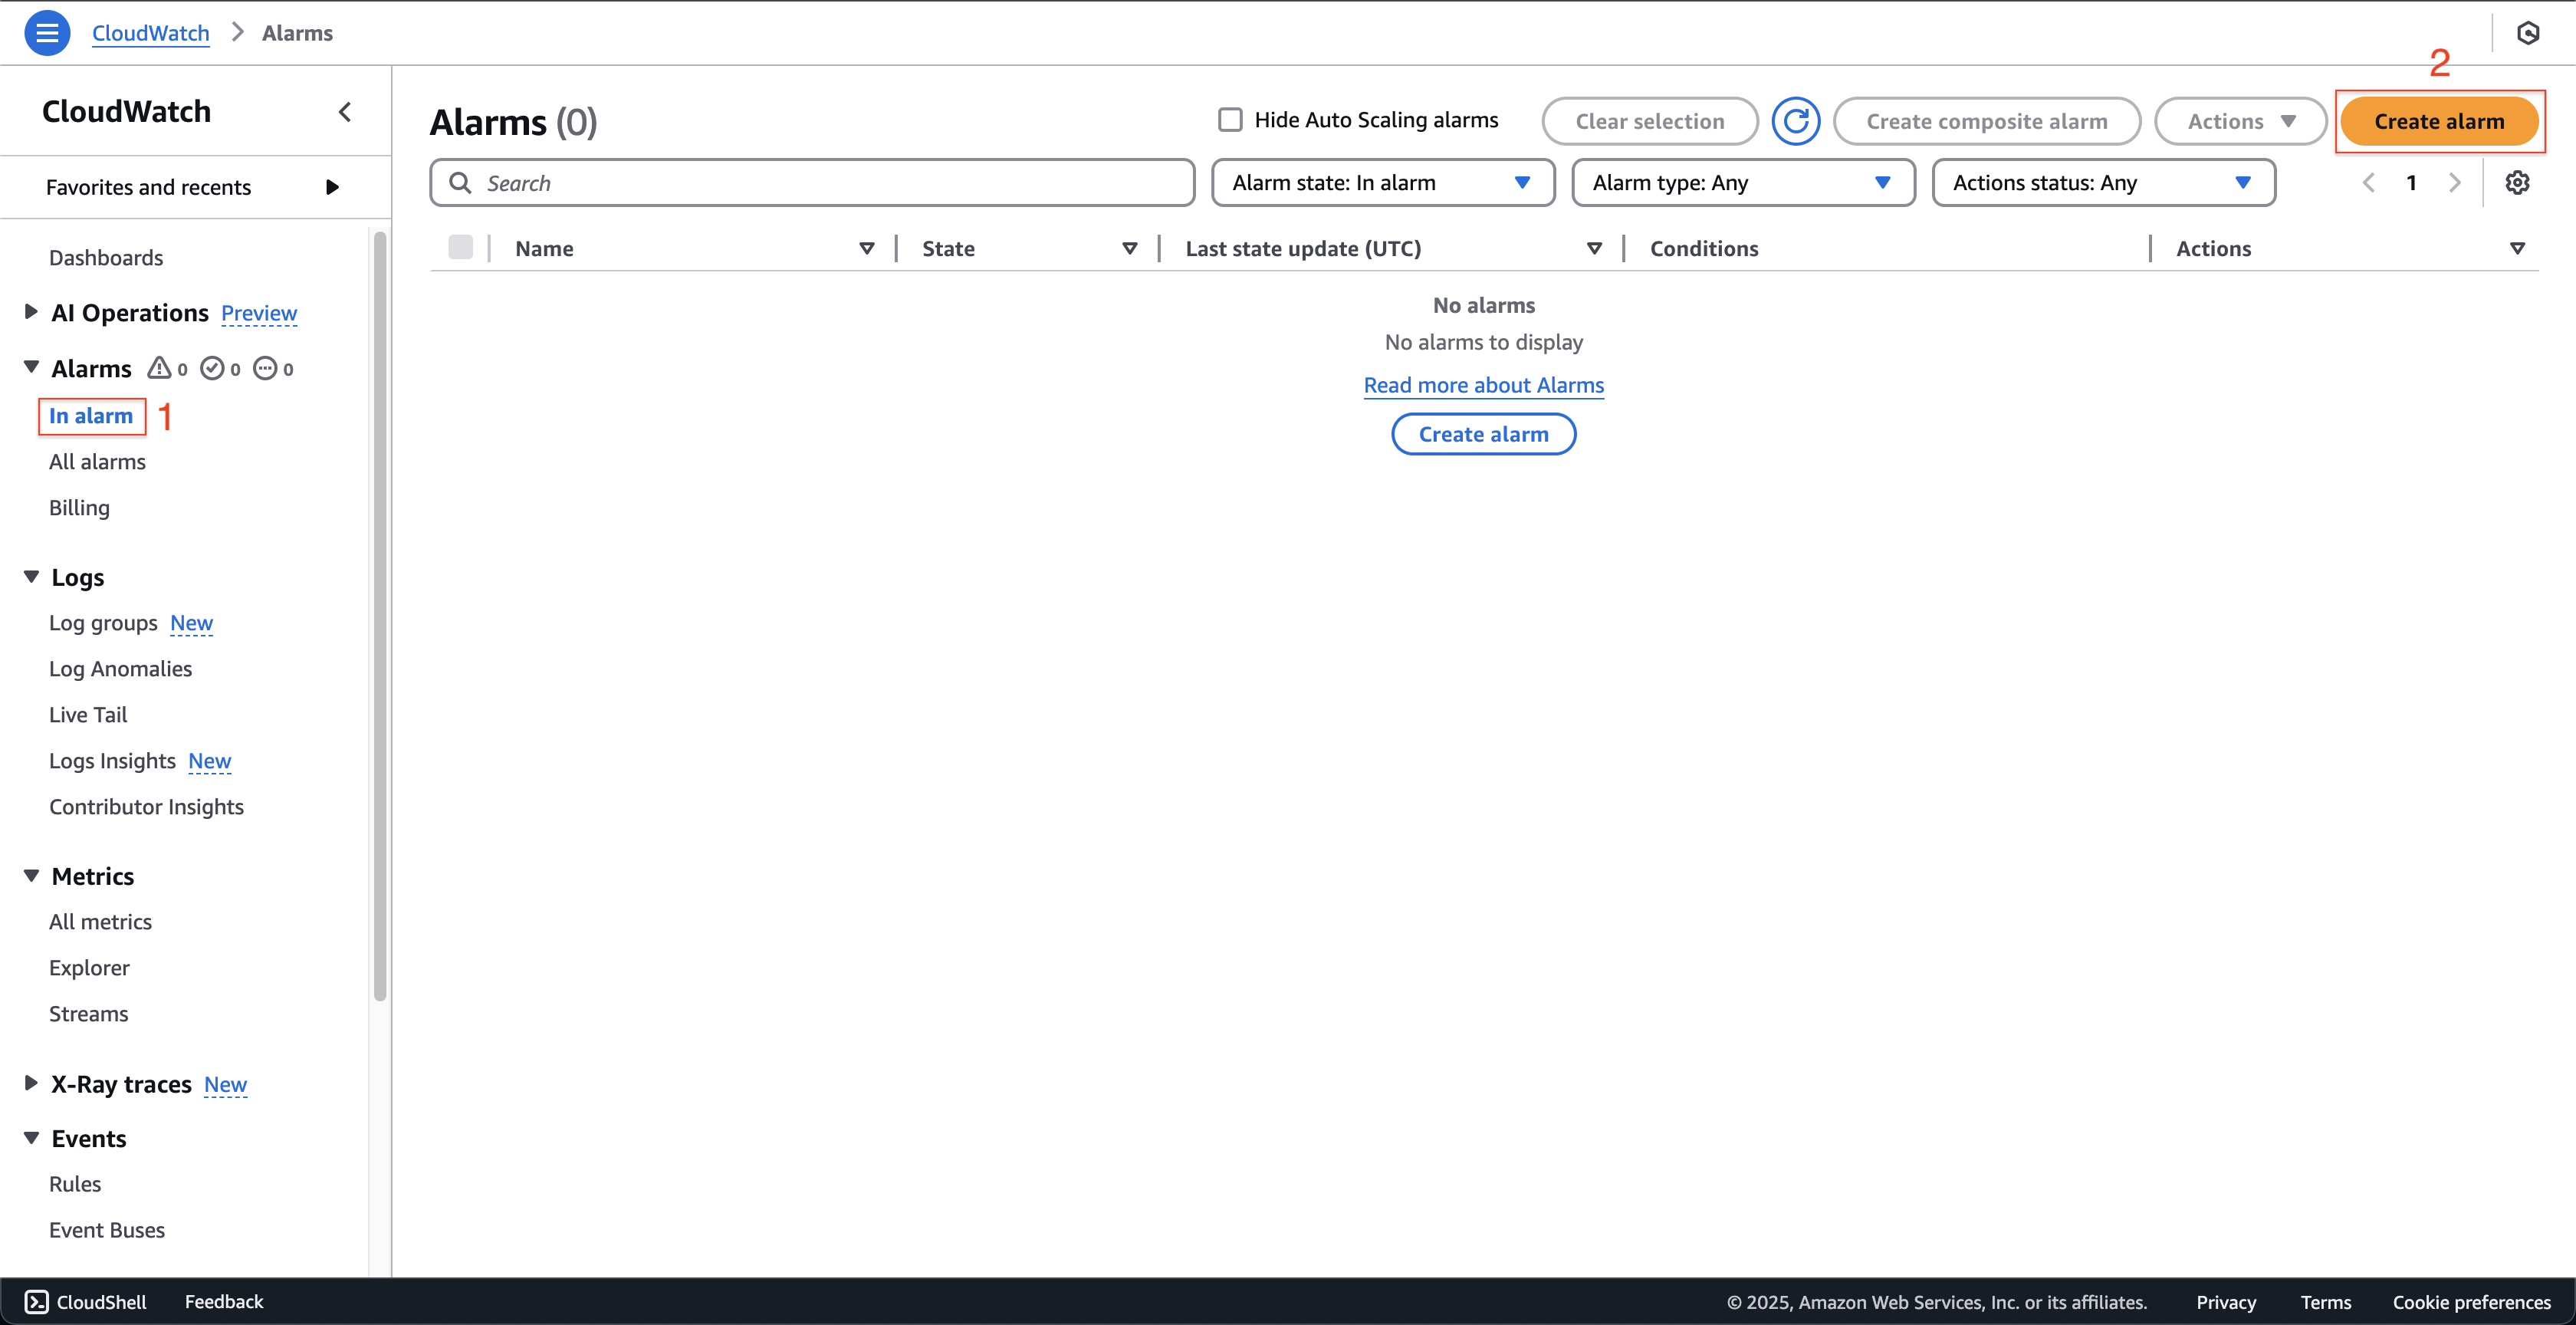Click the CloudWatch settings gear icon
2576x1325 pixels.
[2518, 182]
